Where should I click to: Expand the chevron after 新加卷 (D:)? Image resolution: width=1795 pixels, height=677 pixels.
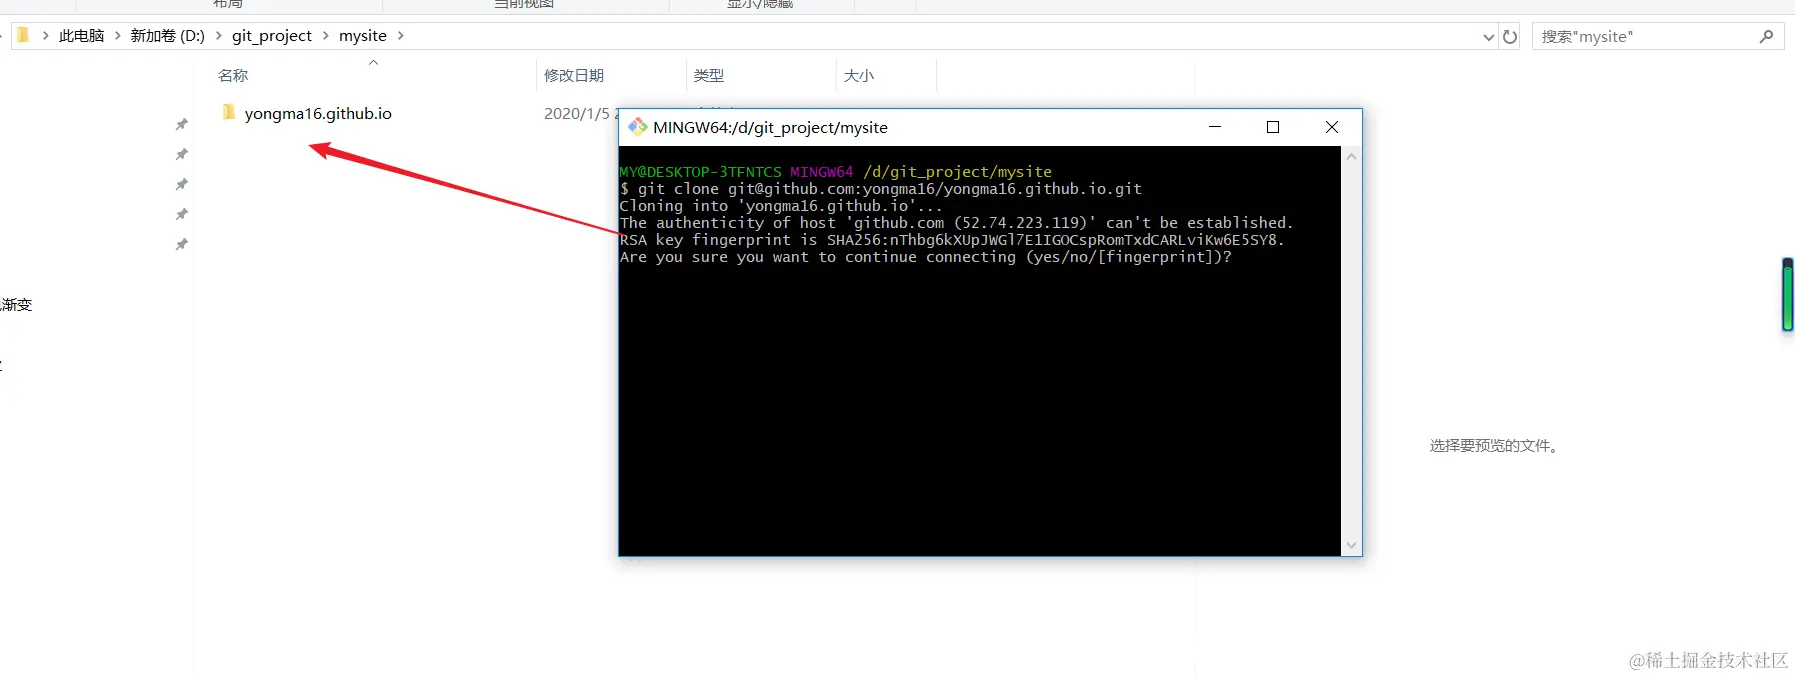pyautogui.click(x=219, y=36)
